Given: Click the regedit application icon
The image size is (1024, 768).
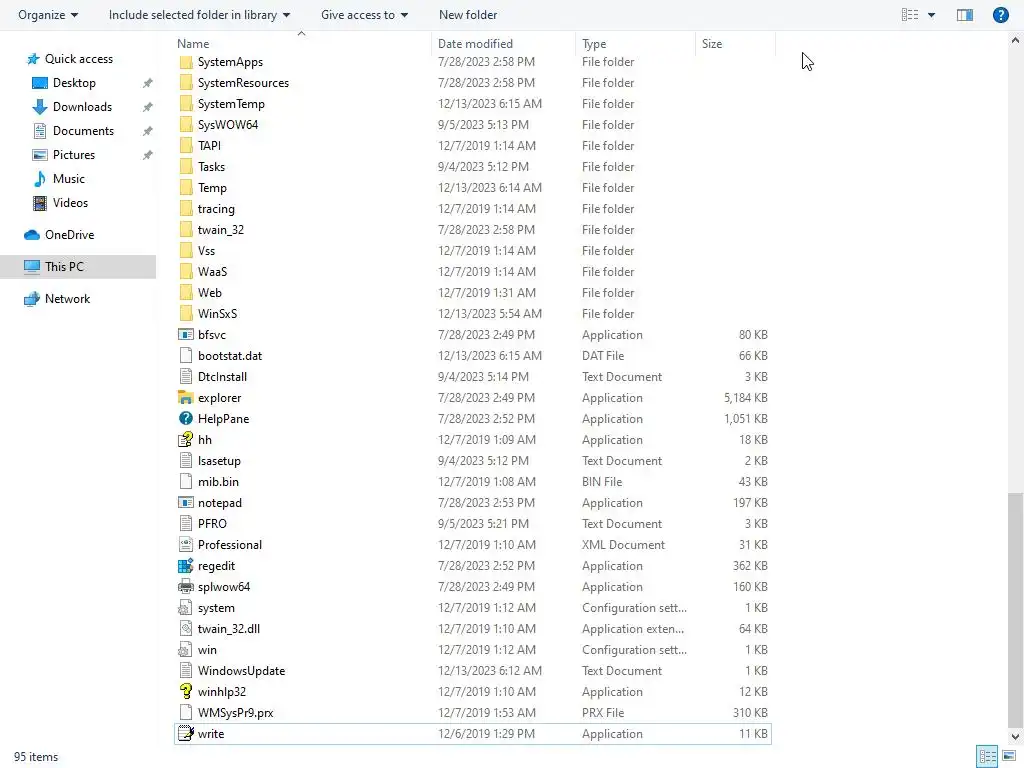Looking at the screenshot, I should pyautogui.click(x=185, y=566).
